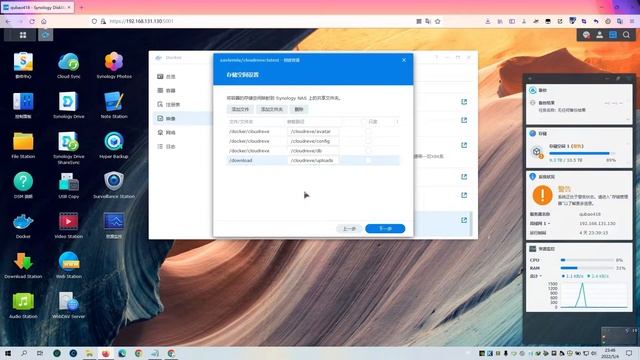Switch to 注册表 in Docker sidebar

pos(182,104)
